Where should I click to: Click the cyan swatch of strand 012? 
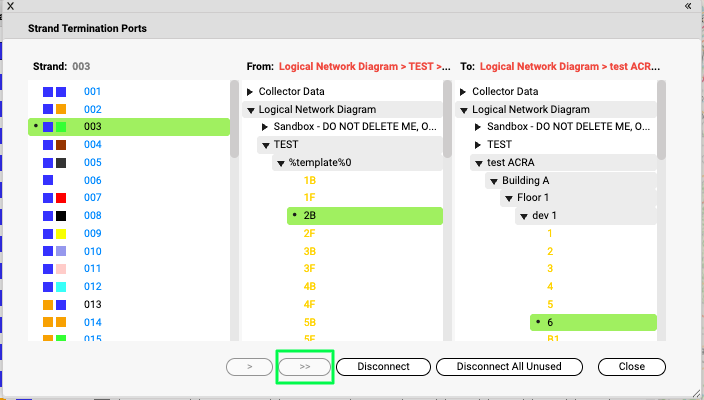coord(61,287)
